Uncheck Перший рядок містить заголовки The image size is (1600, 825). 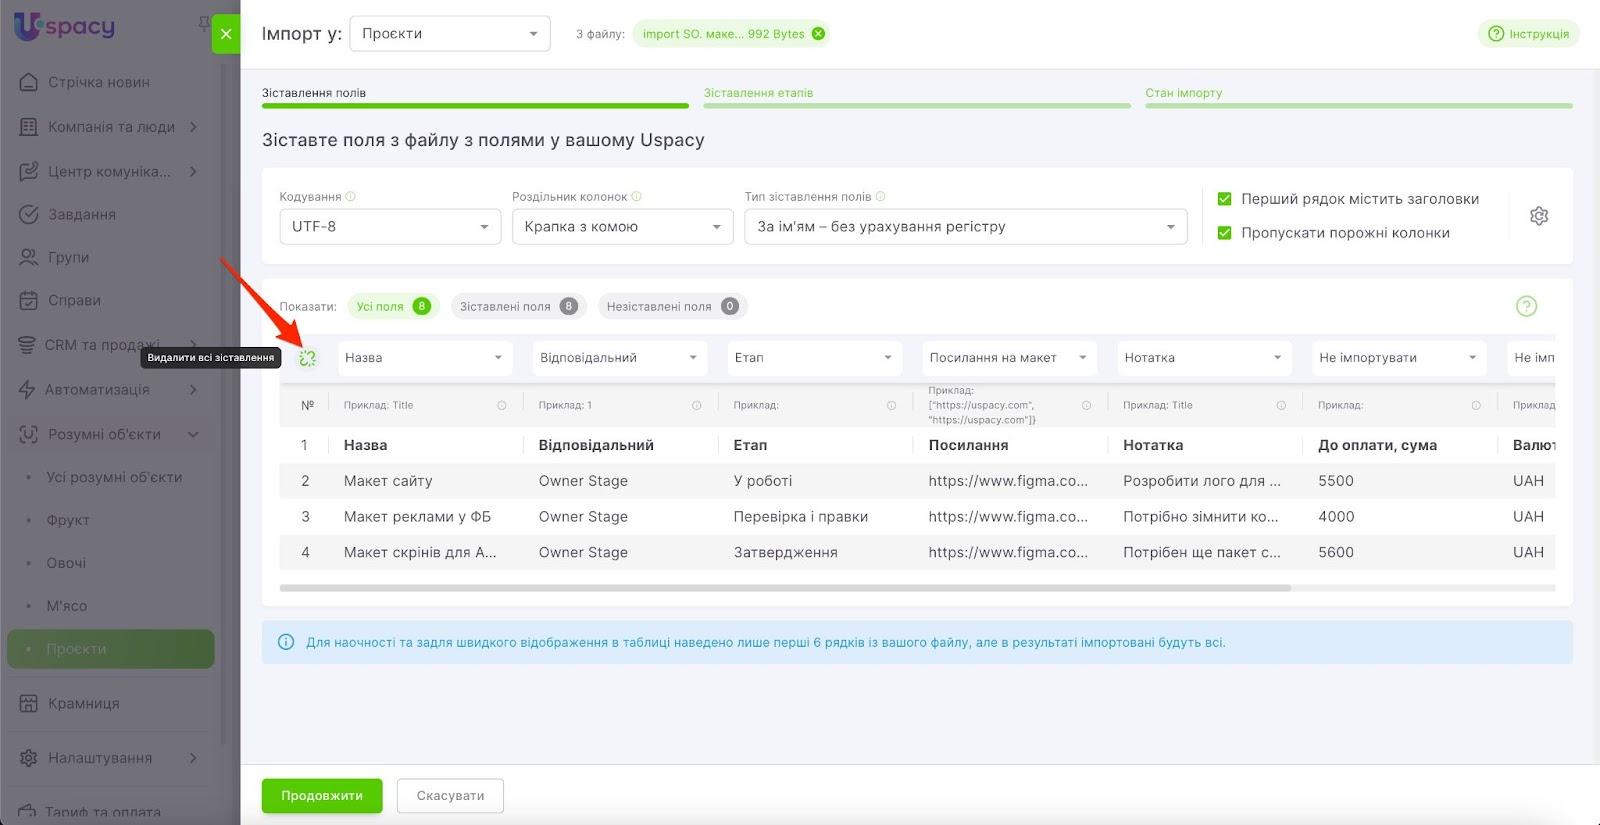pyautogui.click(x=1224, y=199)
